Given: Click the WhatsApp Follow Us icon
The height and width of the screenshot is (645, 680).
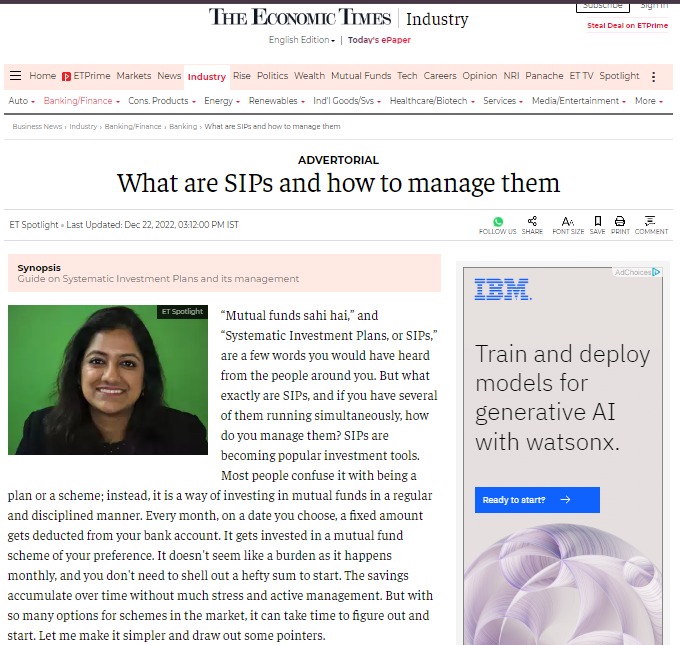Looking at the screenshot, I should [498, 222].
